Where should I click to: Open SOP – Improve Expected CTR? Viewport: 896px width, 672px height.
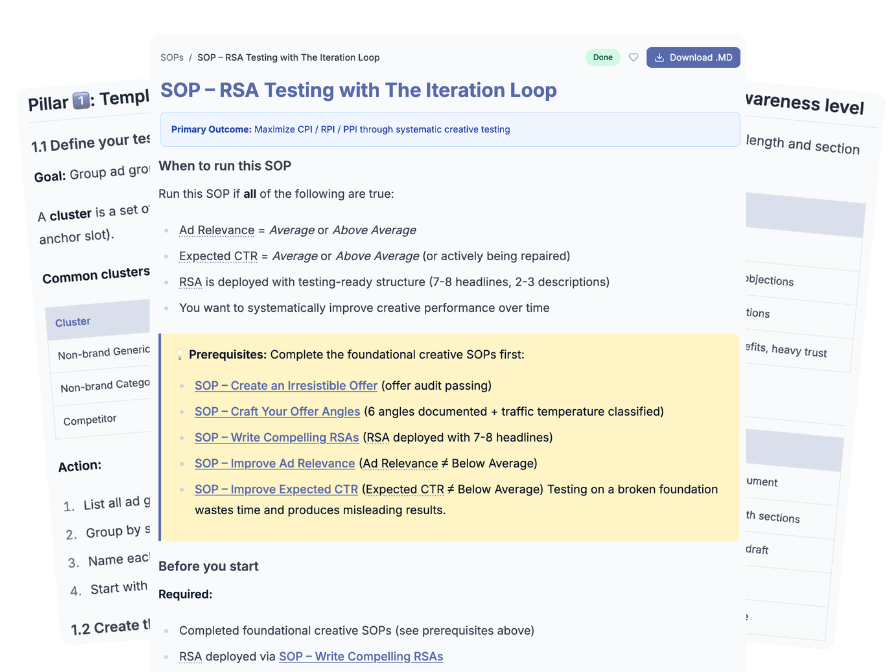point(275,489)
